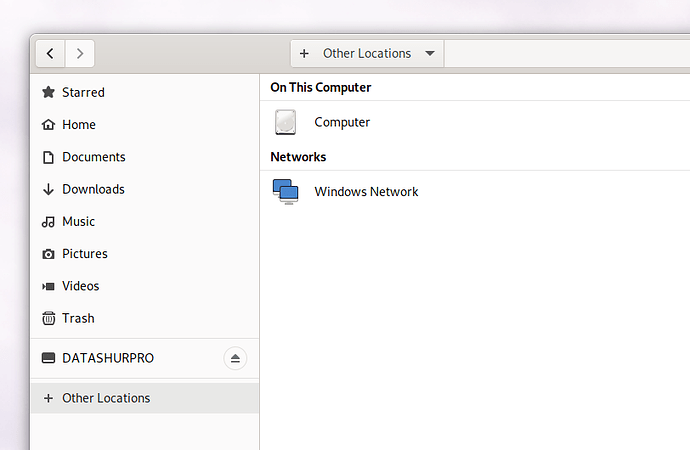690x450 pixels.
Task: Select Other Locations in the sidebar
Action: (145, 398)
